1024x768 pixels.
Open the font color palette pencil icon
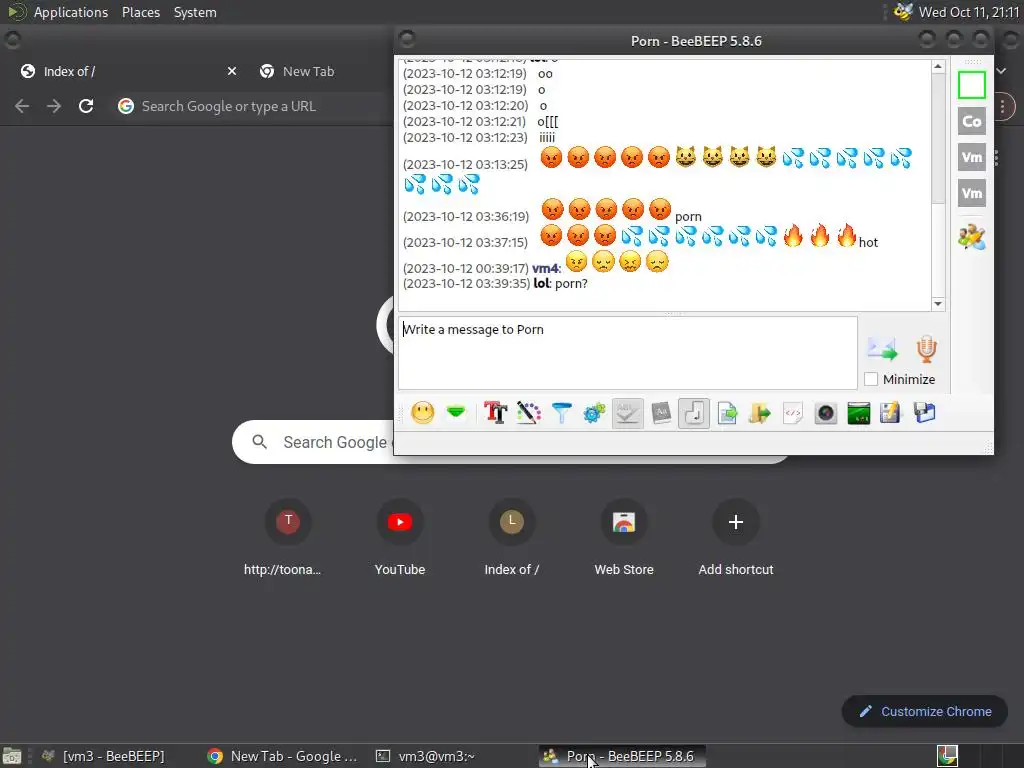coord(528,413)
